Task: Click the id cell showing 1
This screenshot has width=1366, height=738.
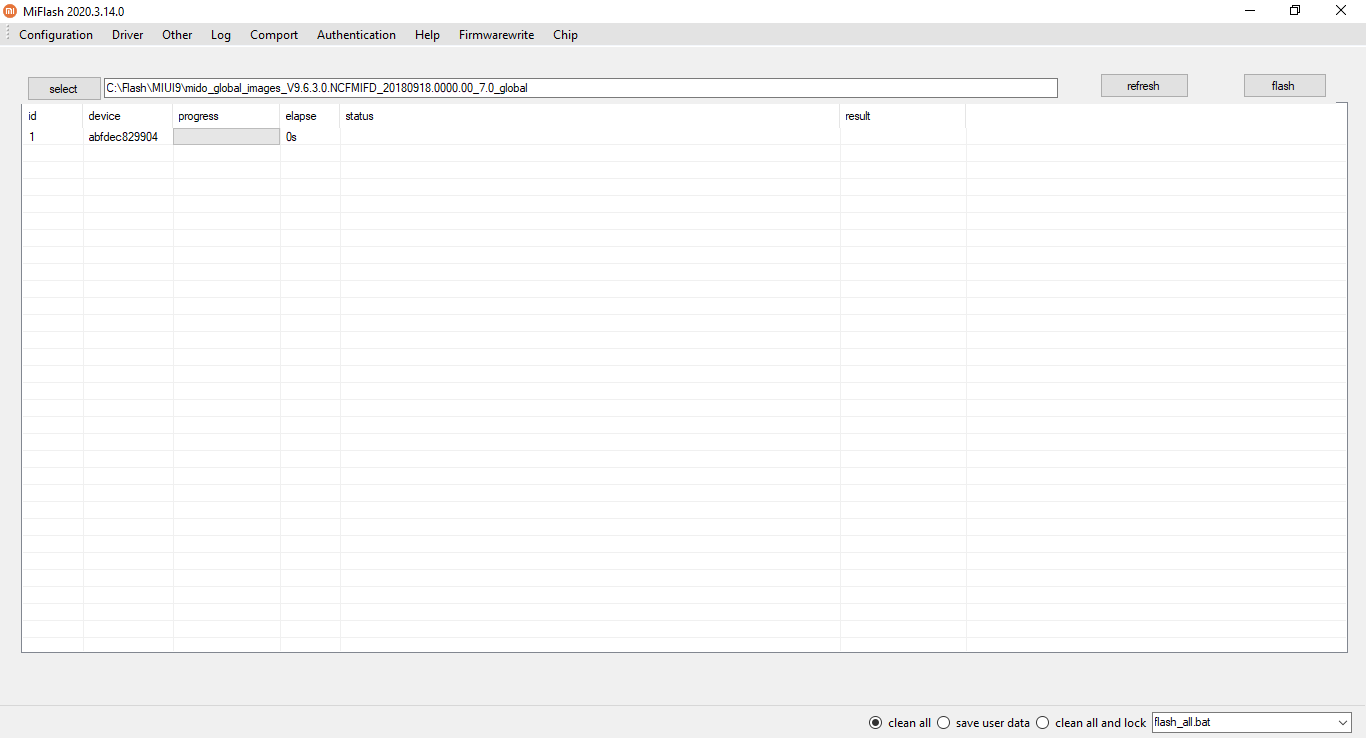Action: [x=52, y=137]
